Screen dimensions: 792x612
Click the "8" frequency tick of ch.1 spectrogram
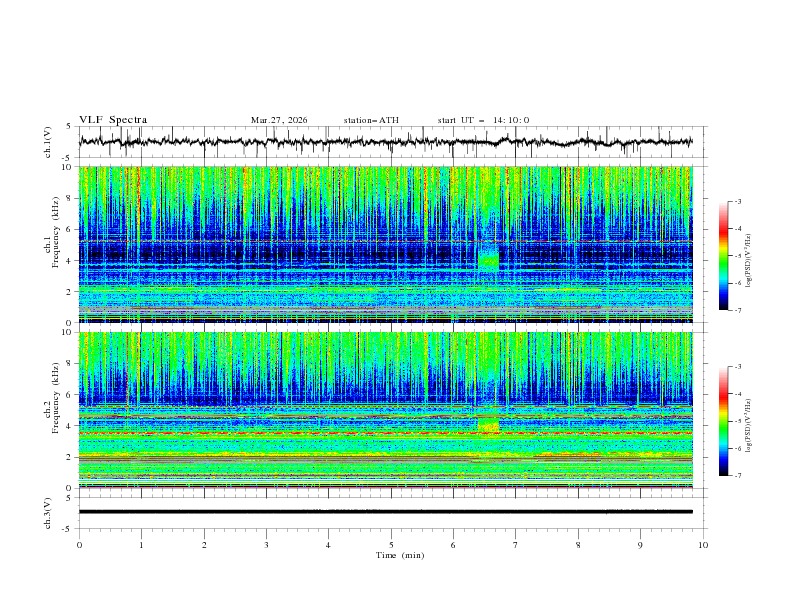(x=70, y=198)
